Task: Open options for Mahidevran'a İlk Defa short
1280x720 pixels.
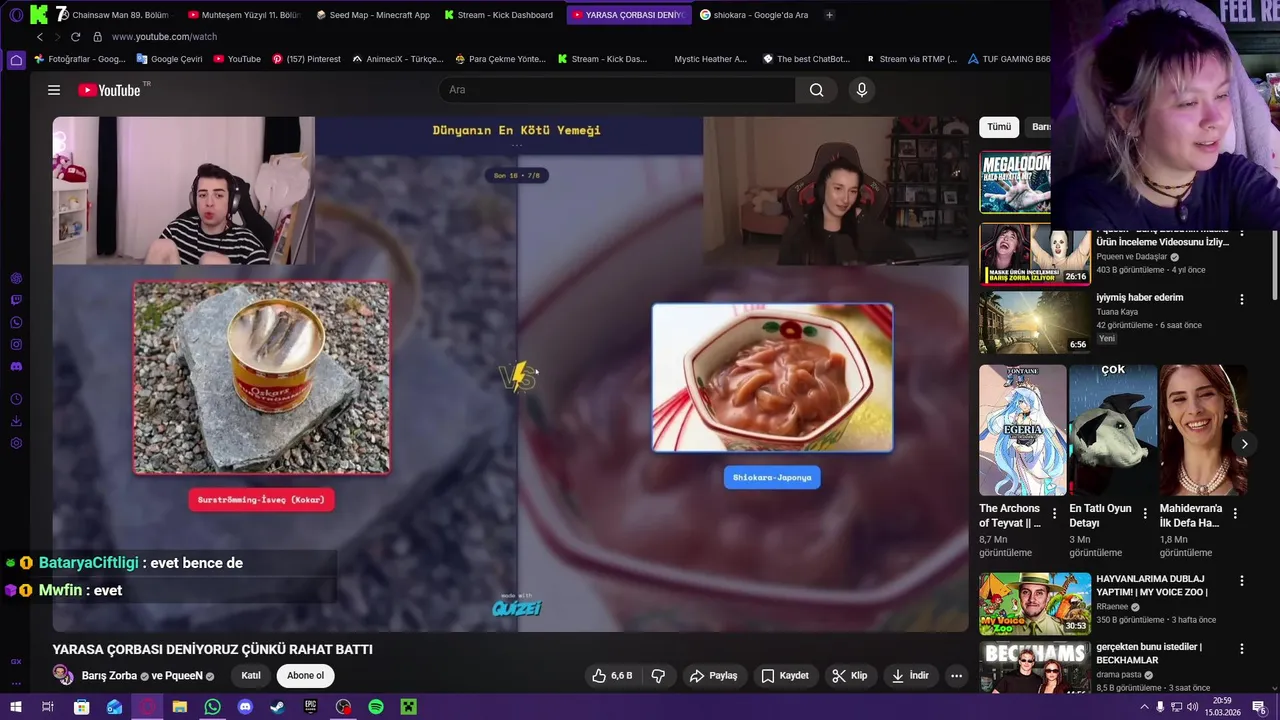Action: tap(1235, 514)
